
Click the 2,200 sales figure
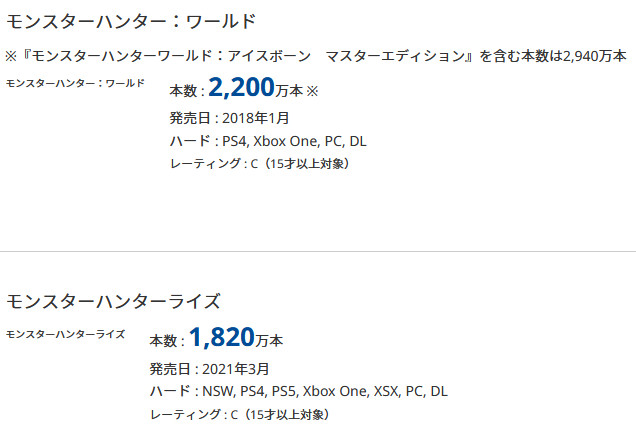(x=243, y=90)
